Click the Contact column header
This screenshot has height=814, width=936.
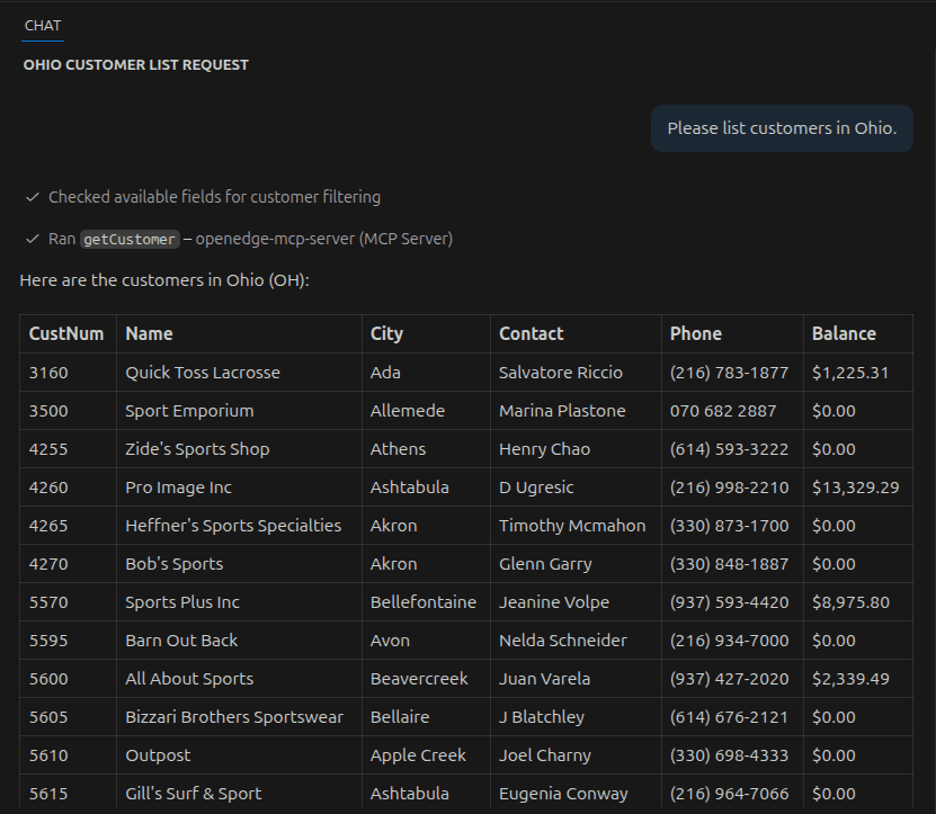click(531, 334)
